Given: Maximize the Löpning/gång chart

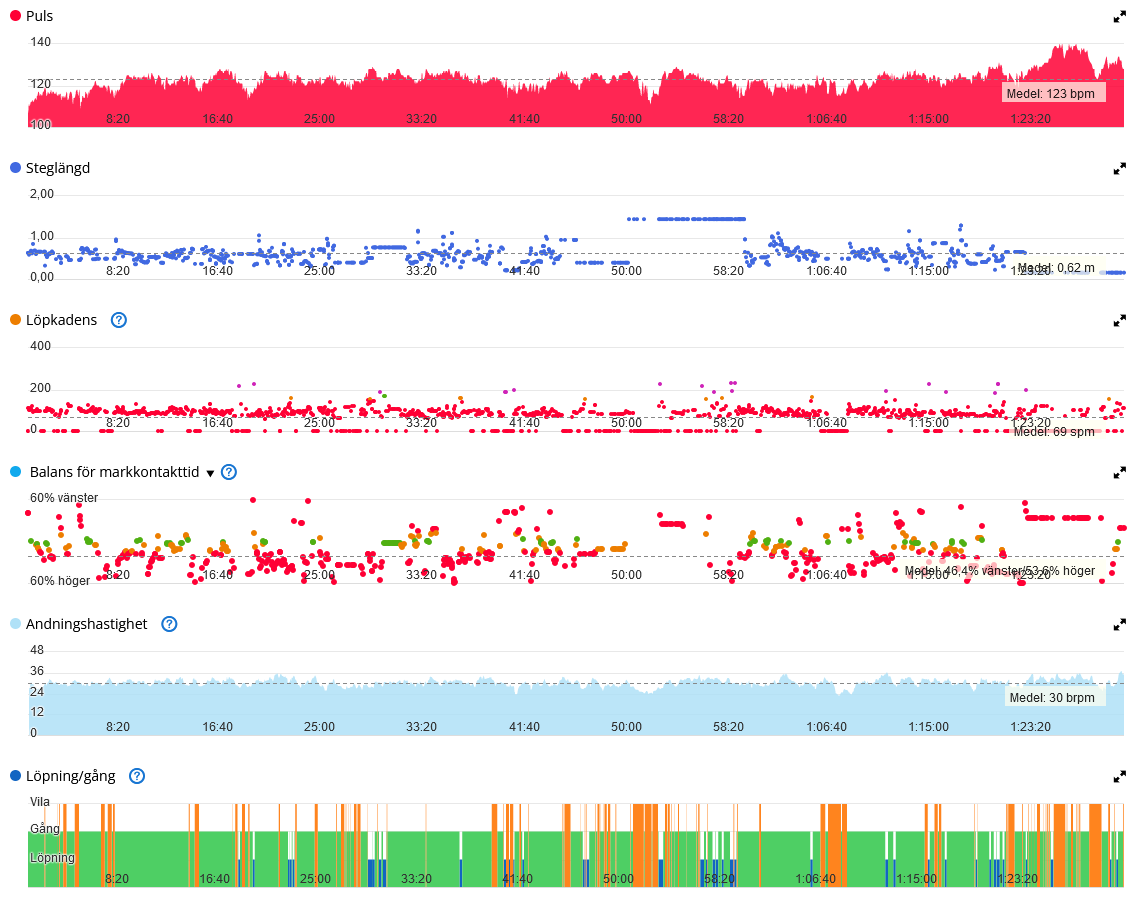Looking at the screenshot, I should coord(1119,776).
